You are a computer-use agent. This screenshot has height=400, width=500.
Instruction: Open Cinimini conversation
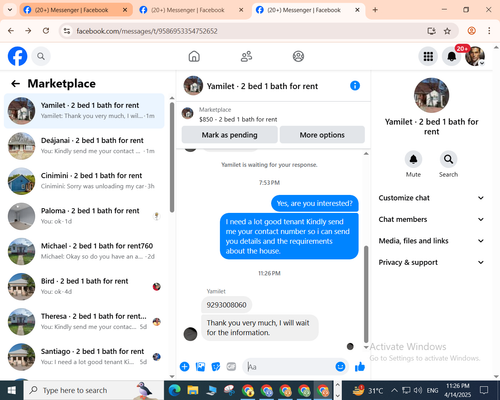84,181
